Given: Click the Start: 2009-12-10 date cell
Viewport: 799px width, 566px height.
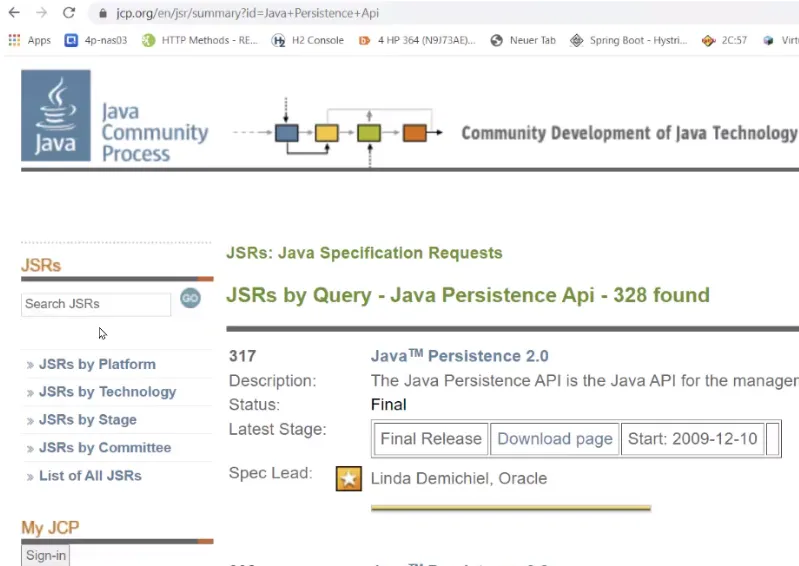Looking at the screenshot, I should point(693,439).
